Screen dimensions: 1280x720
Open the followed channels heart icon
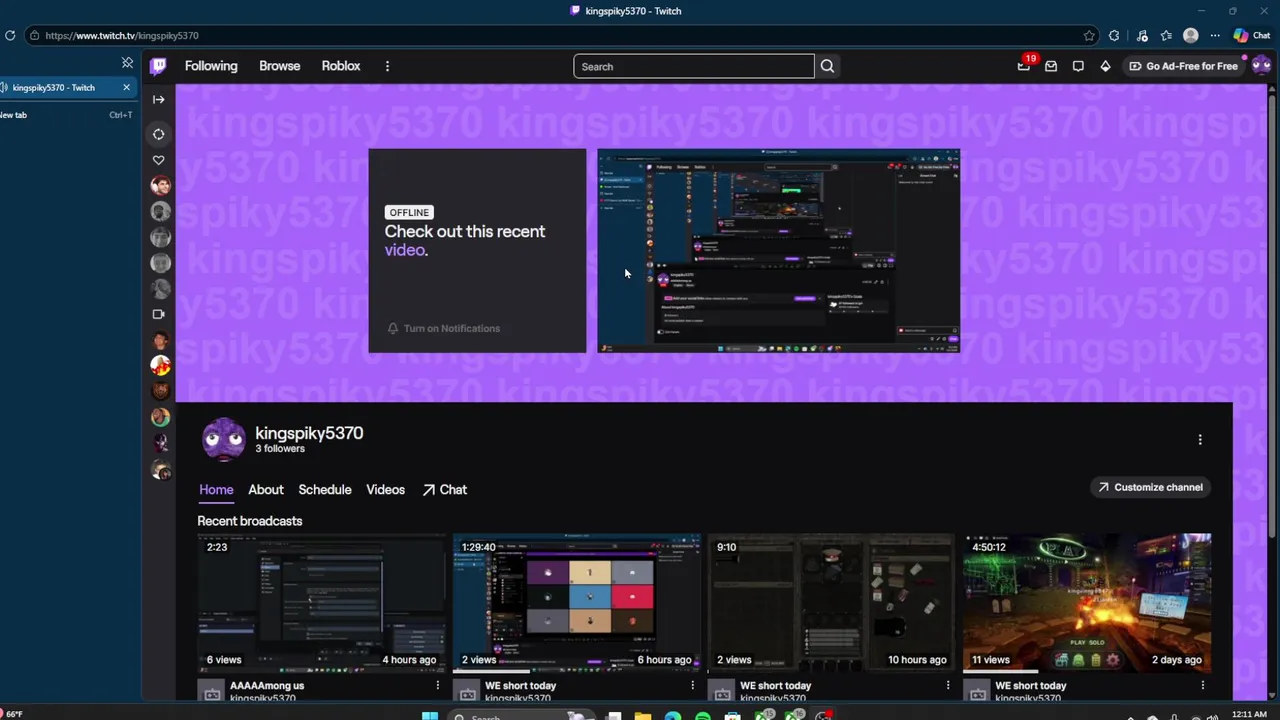pyautogui.click(x=158, y=160)
